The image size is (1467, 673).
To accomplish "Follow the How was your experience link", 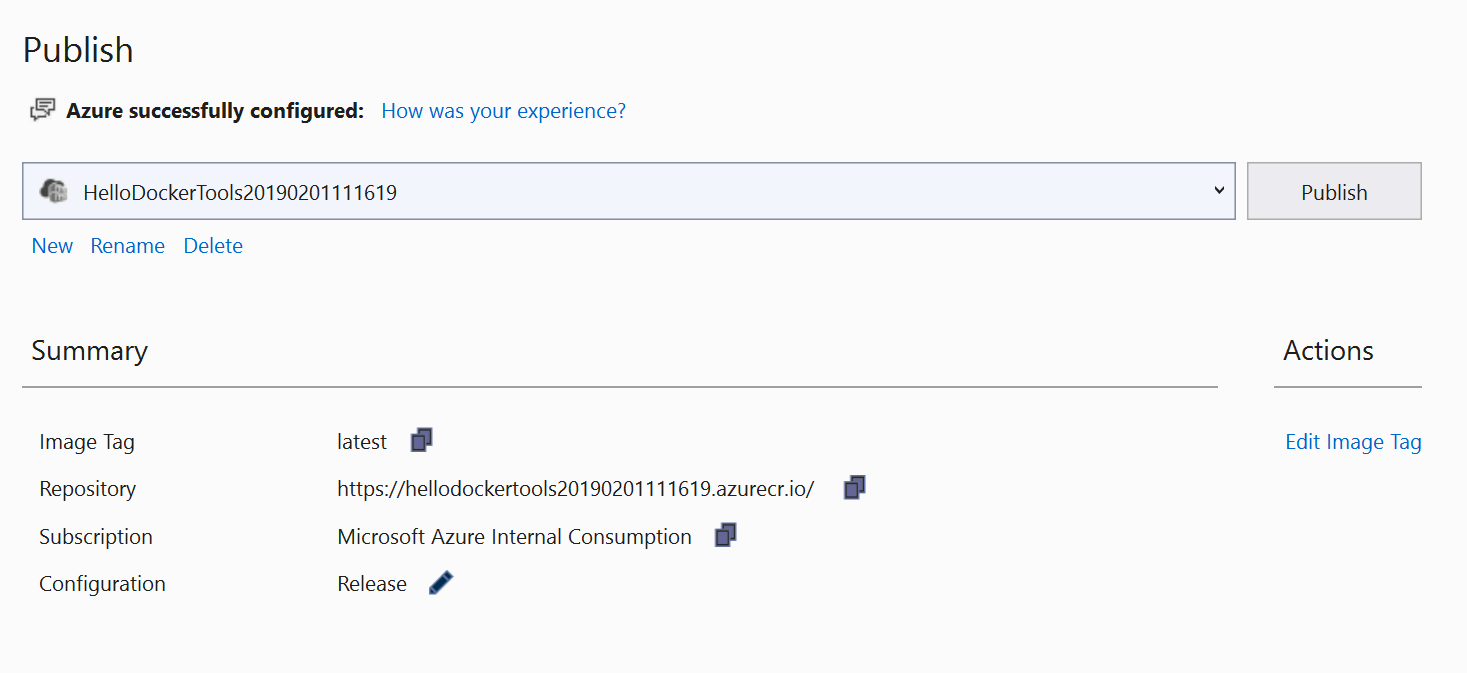I will coord(503,111).
